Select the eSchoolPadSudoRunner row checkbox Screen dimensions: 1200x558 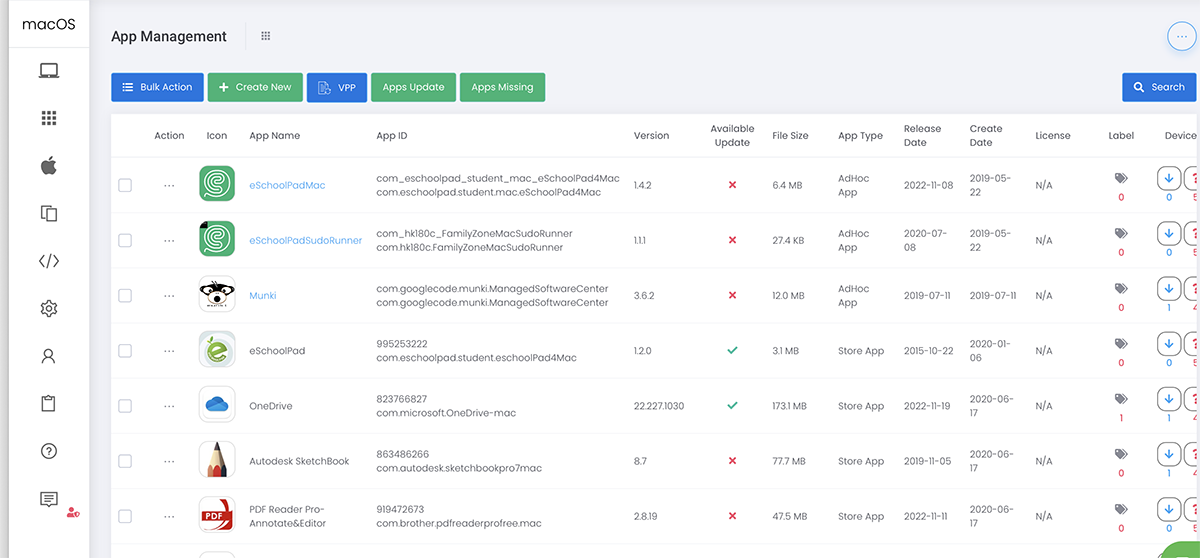click(x=125, y=240)
